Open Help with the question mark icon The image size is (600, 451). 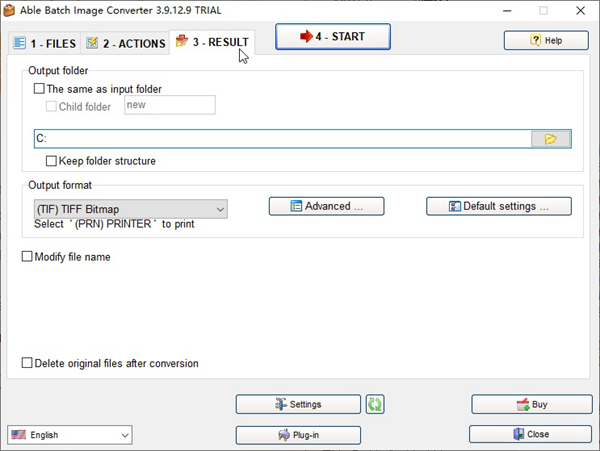pyautogui.click(x=545, y=40)
